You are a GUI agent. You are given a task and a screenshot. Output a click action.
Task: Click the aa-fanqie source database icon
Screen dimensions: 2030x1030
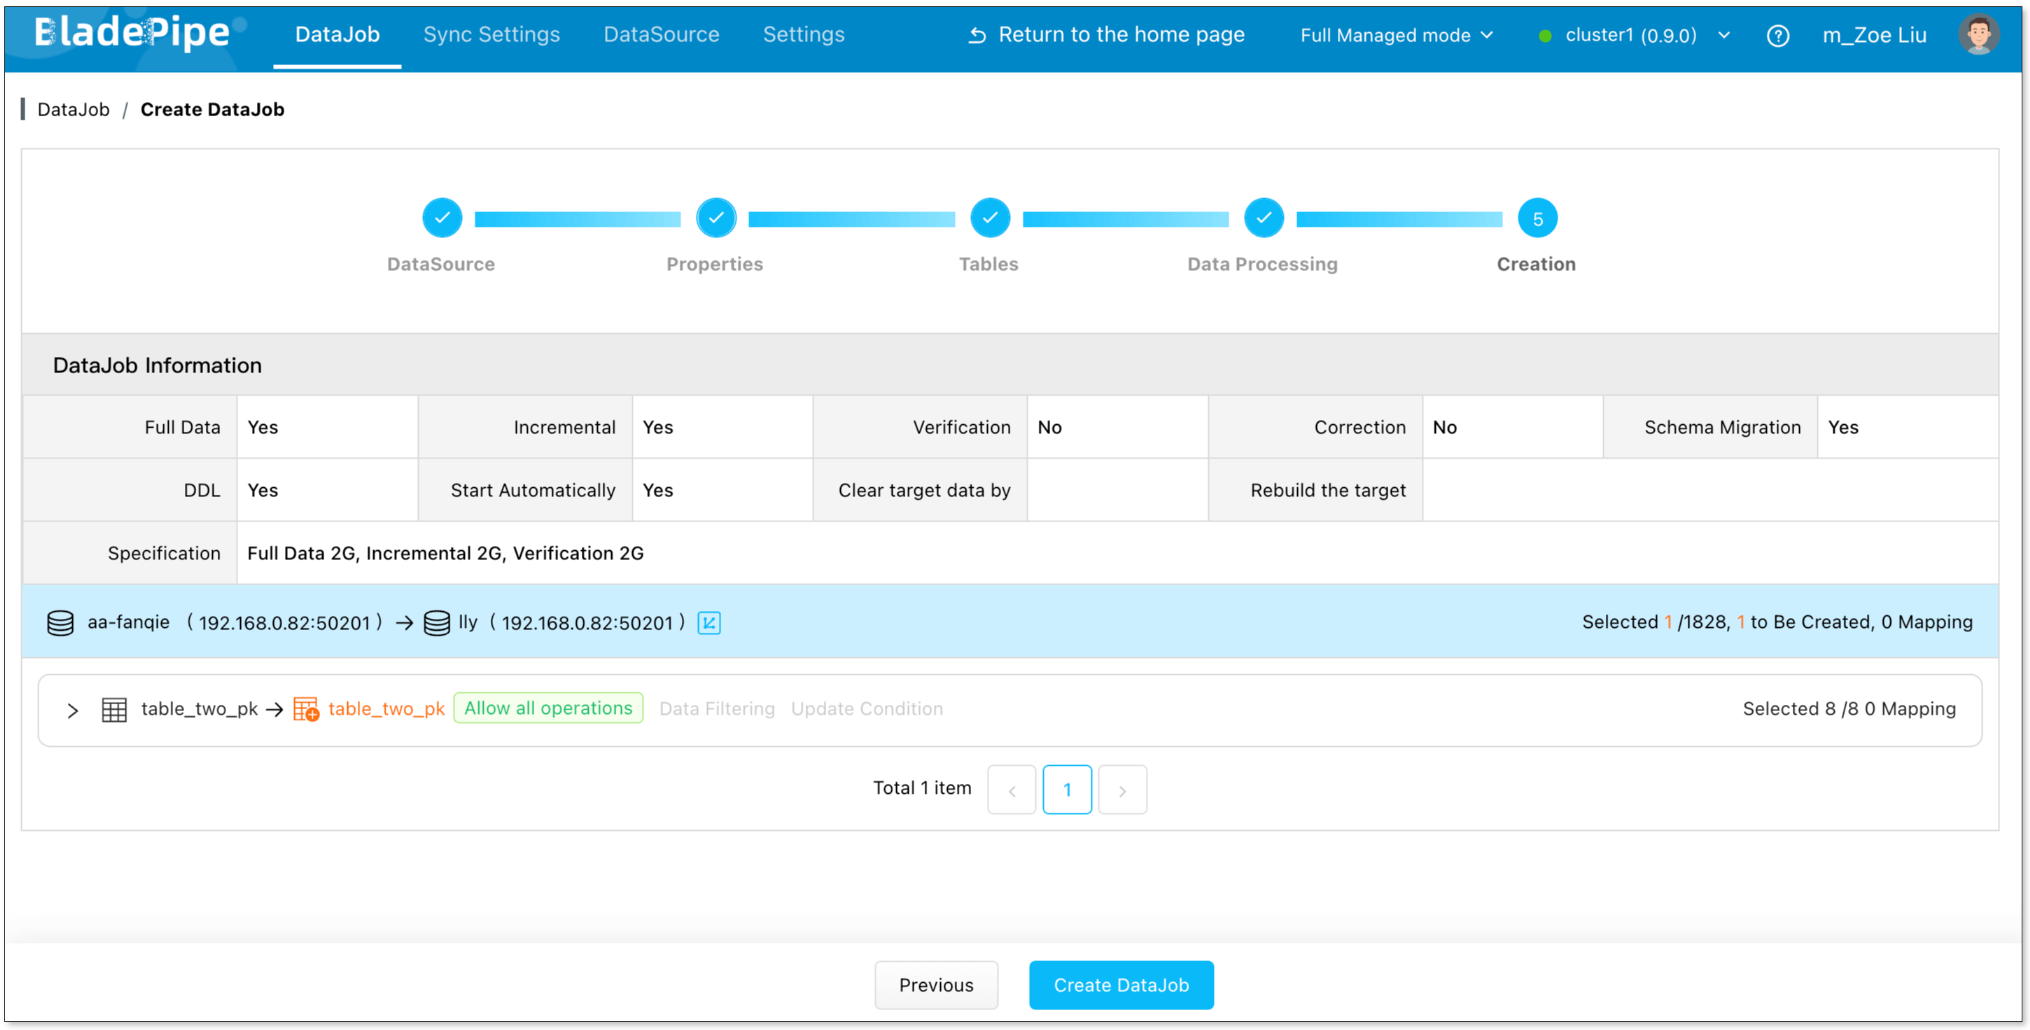[x=61, y=623]
